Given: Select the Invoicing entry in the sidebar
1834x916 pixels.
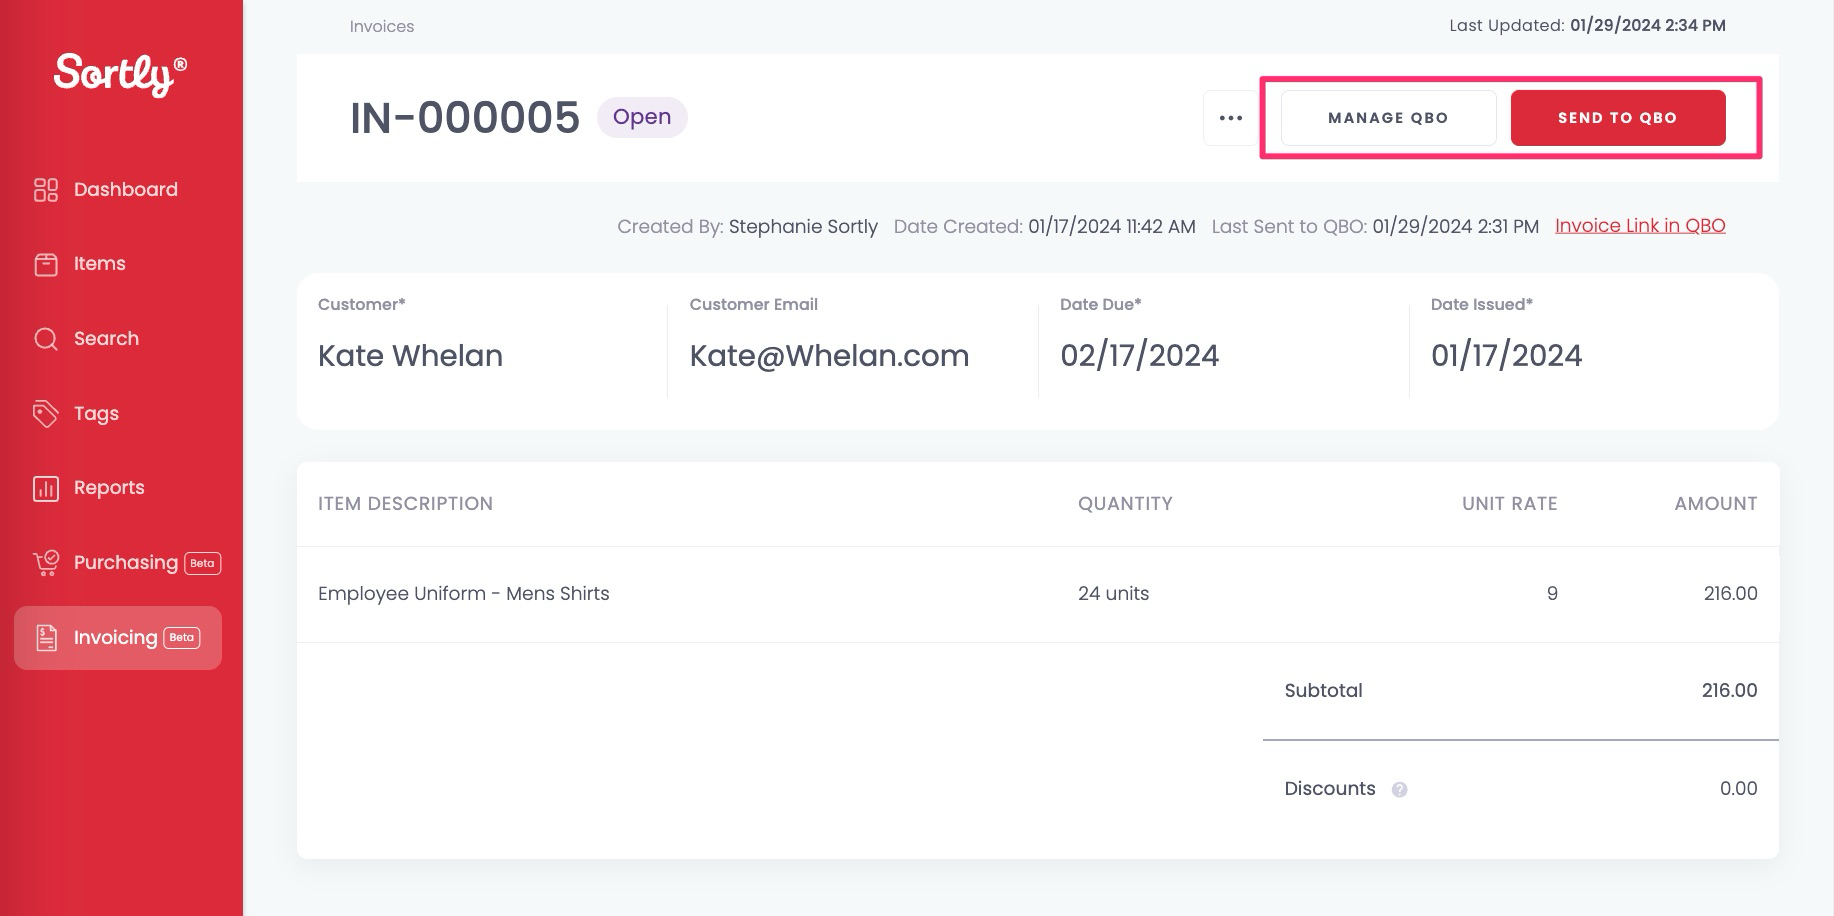Looking at the screenshot, I should pyautogui.click(x=115, y=637).
